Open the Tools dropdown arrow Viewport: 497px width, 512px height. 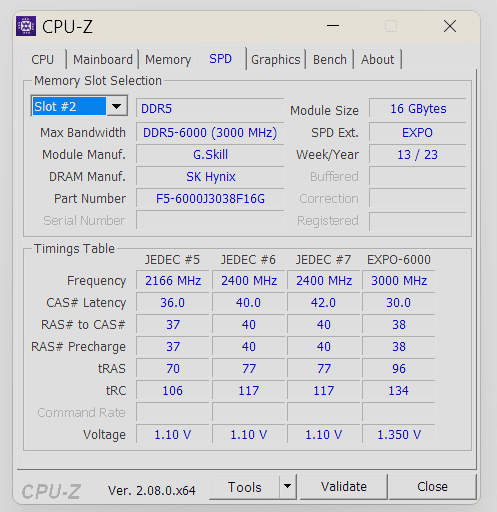tap(287, 486)
